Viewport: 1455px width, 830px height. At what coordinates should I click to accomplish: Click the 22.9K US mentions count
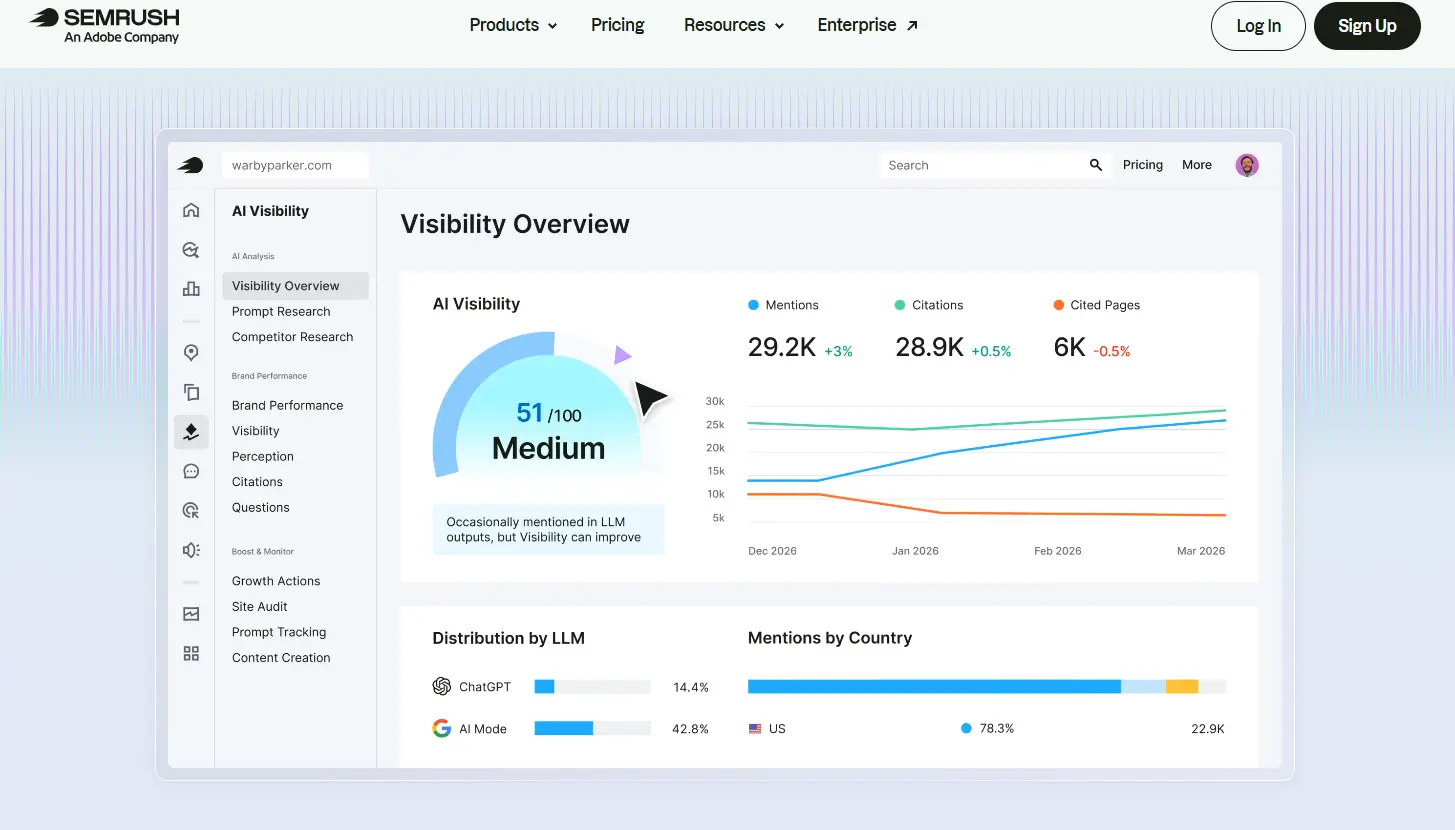click(x=1208, y=729)
